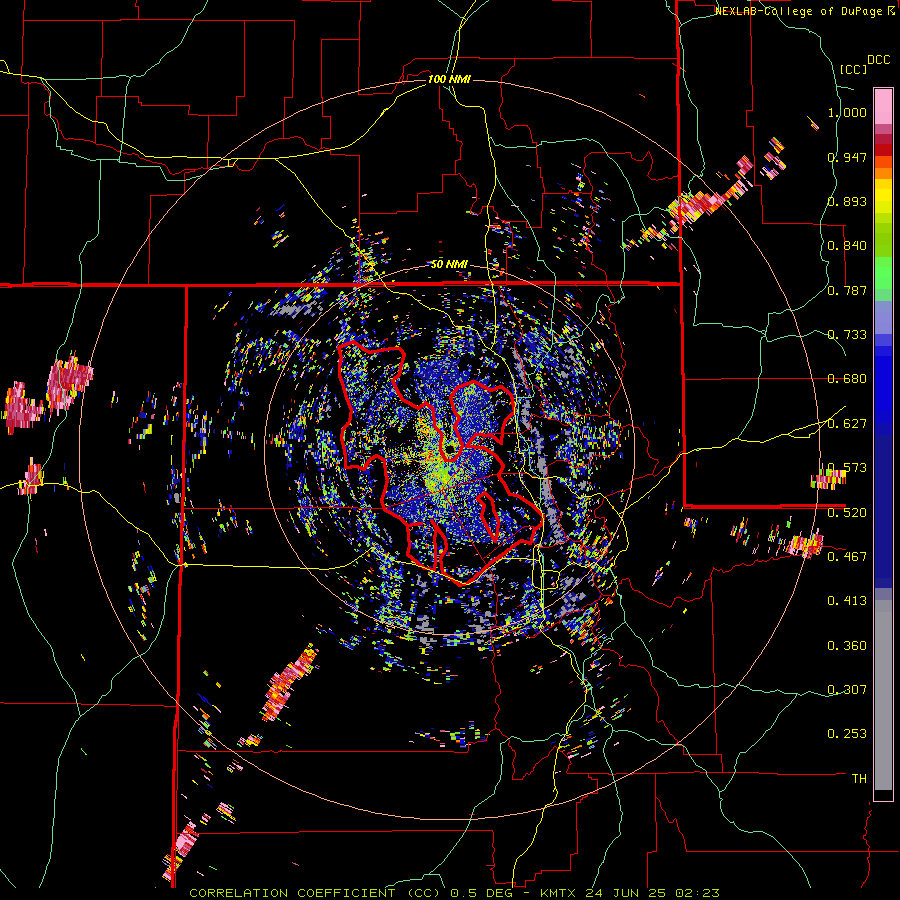Viewport: 900px width, 900px height.
Task: Select the 0.787 scale value
Action: point(847,290)
